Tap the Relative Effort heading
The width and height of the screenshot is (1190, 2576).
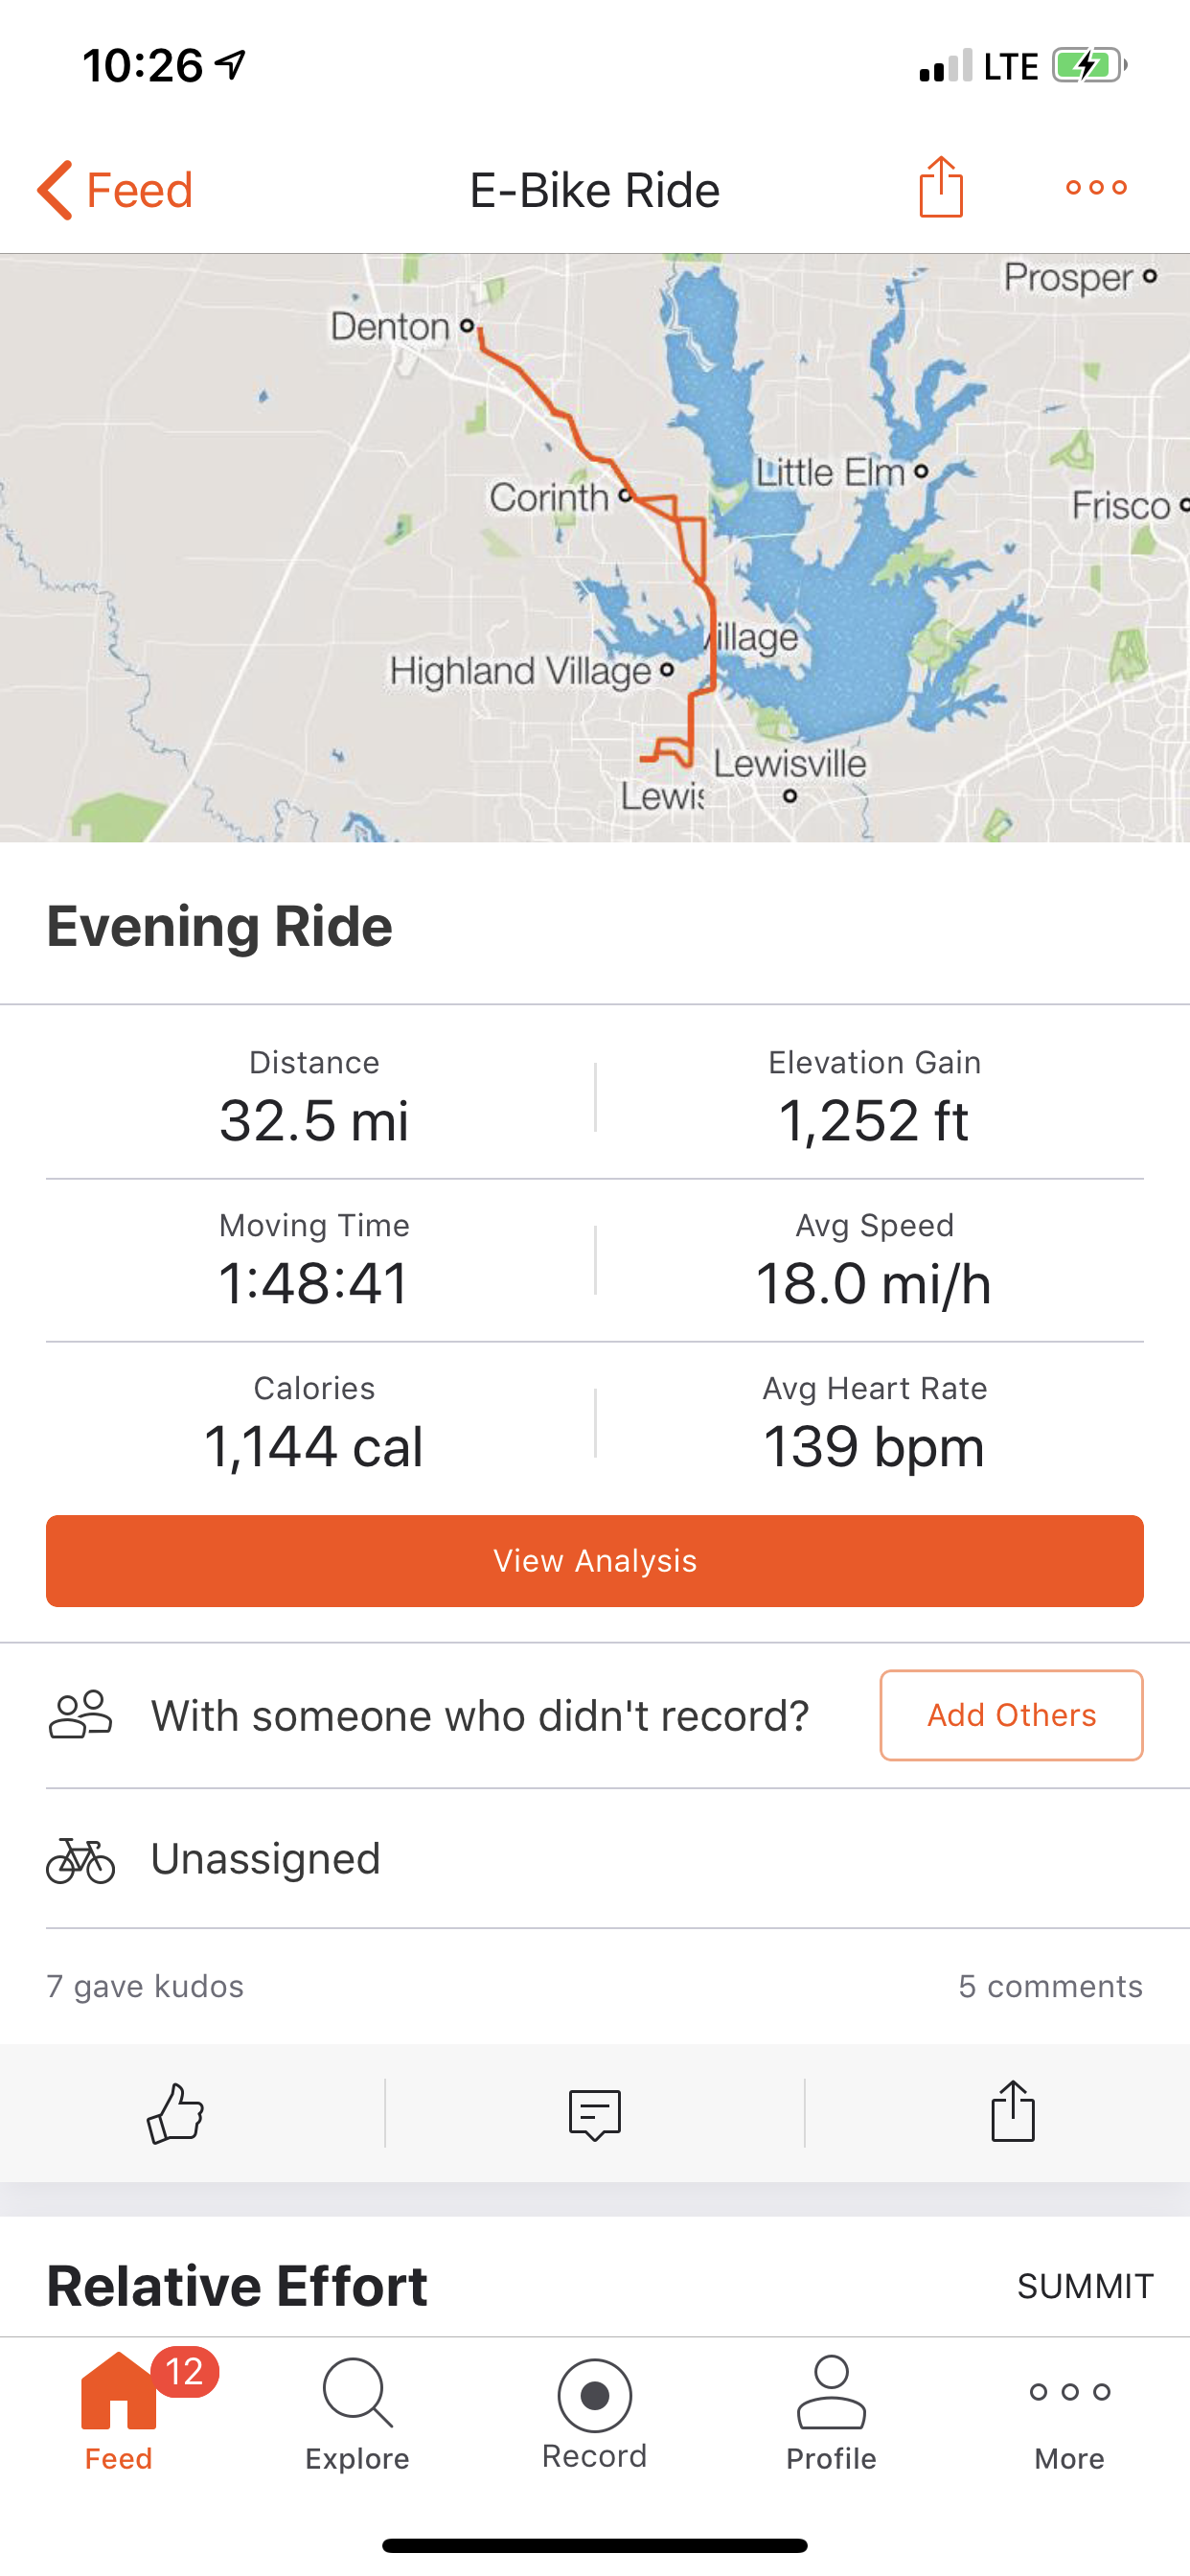click(237, 2286)
